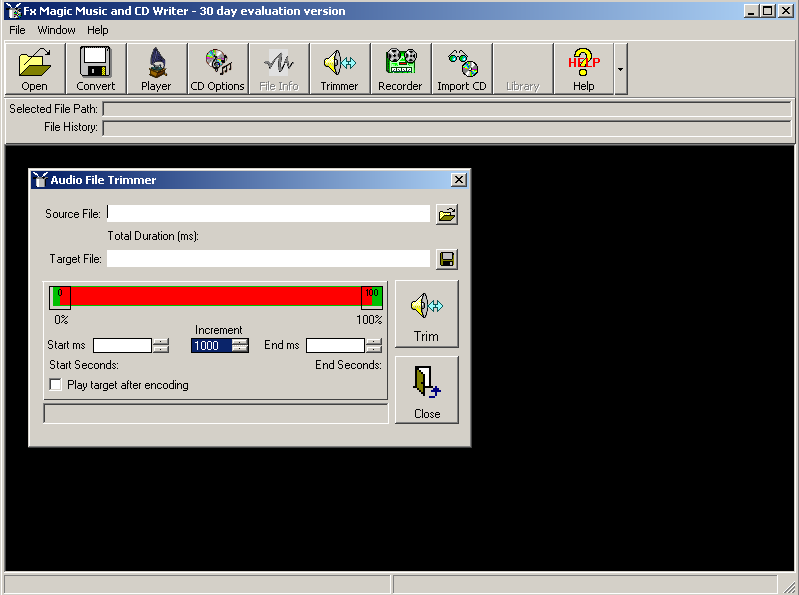
Task: Open the gramophone Player tool
Action: click(156, 69)
